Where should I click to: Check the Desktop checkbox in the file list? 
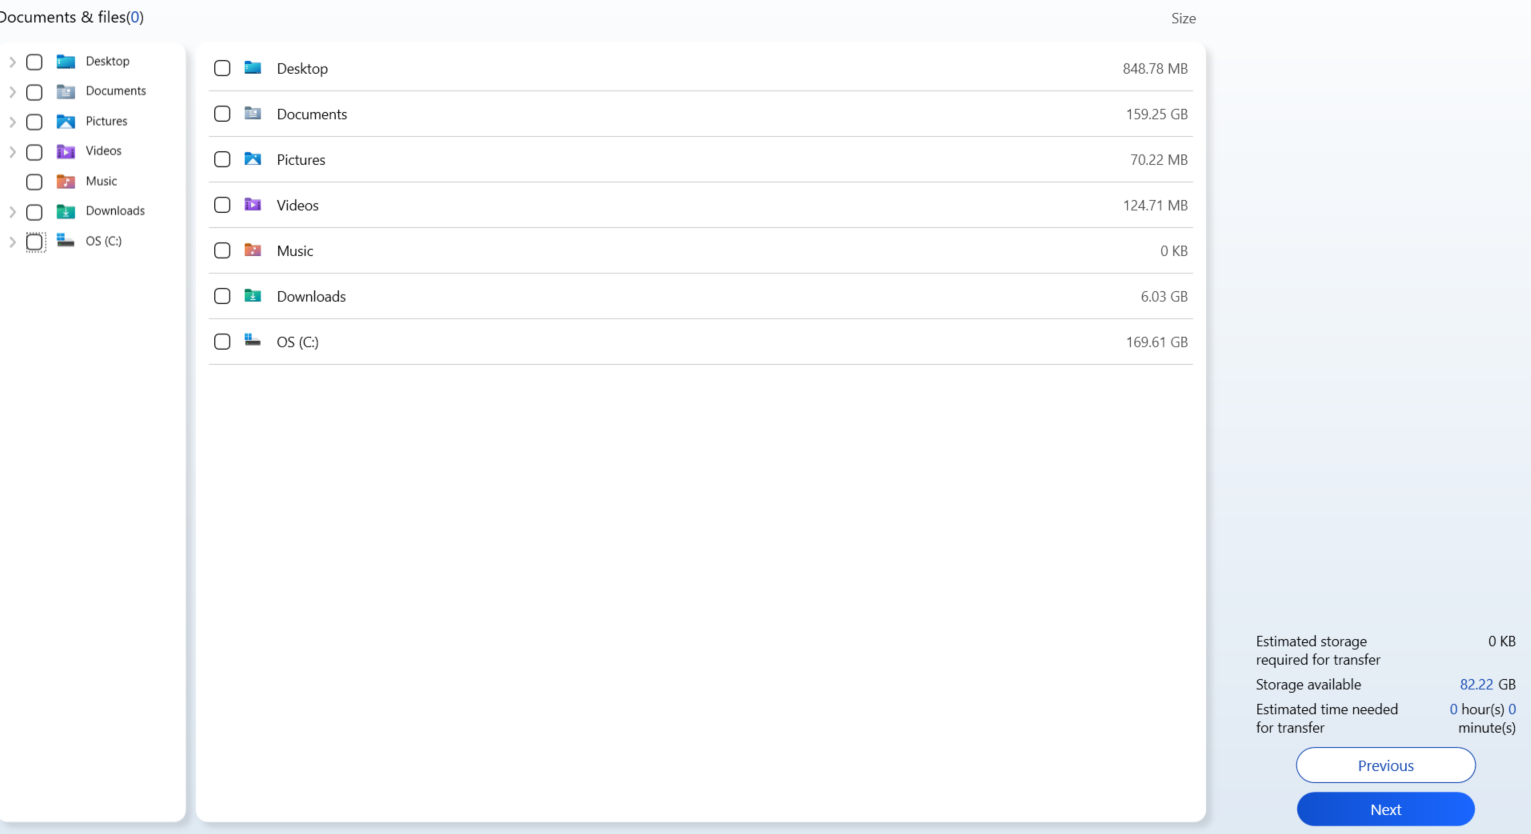pyautogui.click(x=222, y=68)
